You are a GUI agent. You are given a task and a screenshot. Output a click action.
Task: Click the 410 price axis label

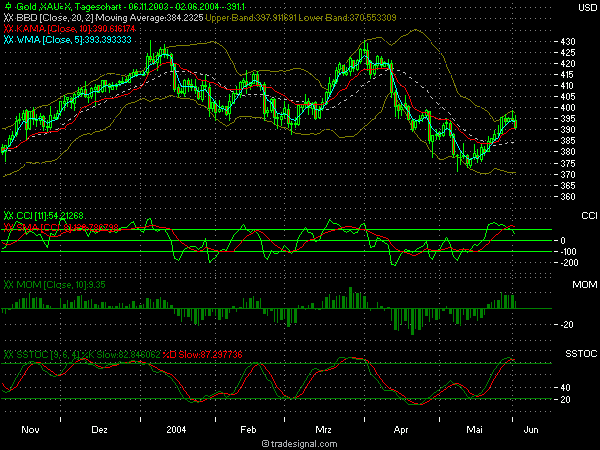568,86
